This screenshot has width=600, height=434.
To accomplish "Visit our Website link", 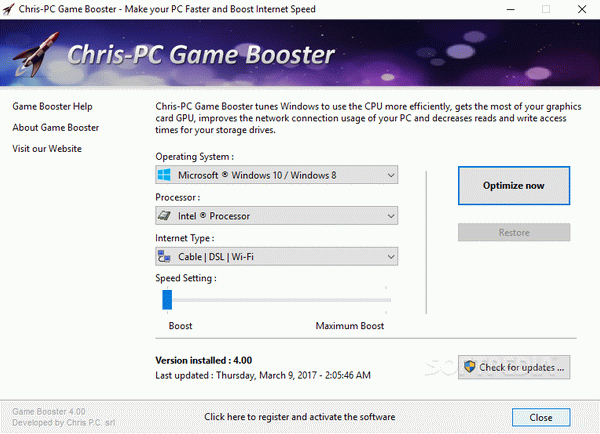I will (47, 148).
